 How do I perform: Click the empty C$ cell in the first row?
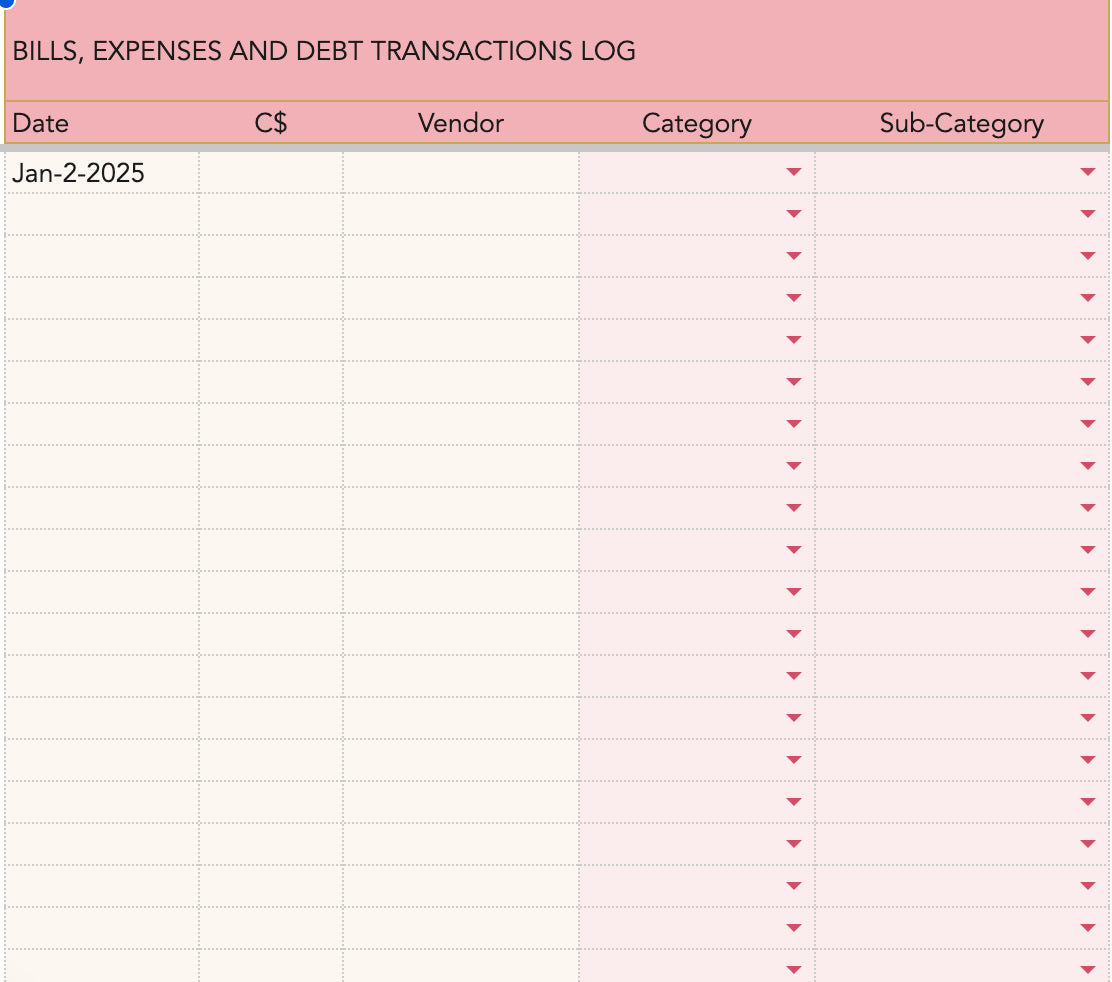pyautogui.click(x=270, y=172)
